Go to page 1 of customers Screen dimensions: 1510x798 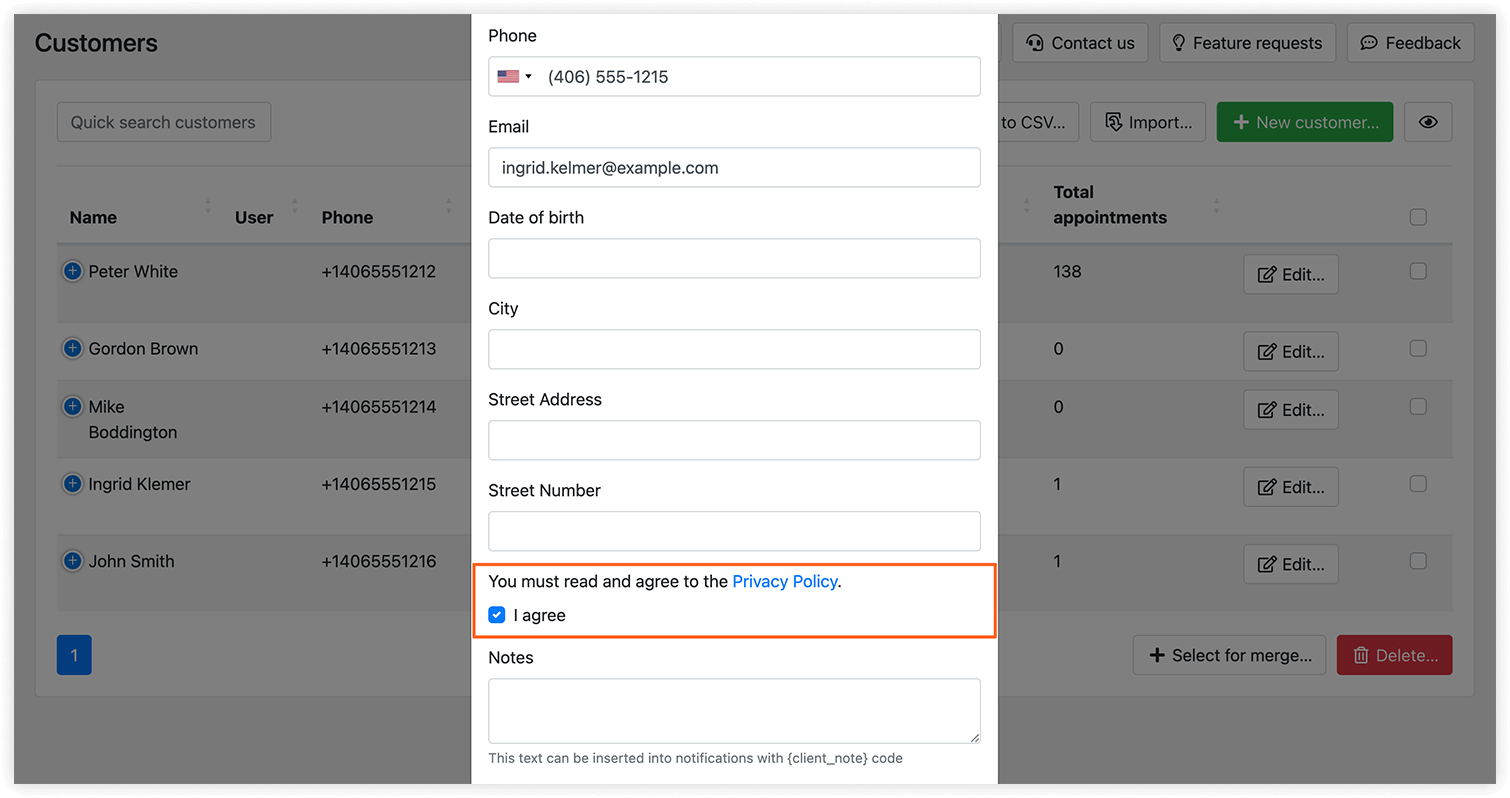point(74,655)
